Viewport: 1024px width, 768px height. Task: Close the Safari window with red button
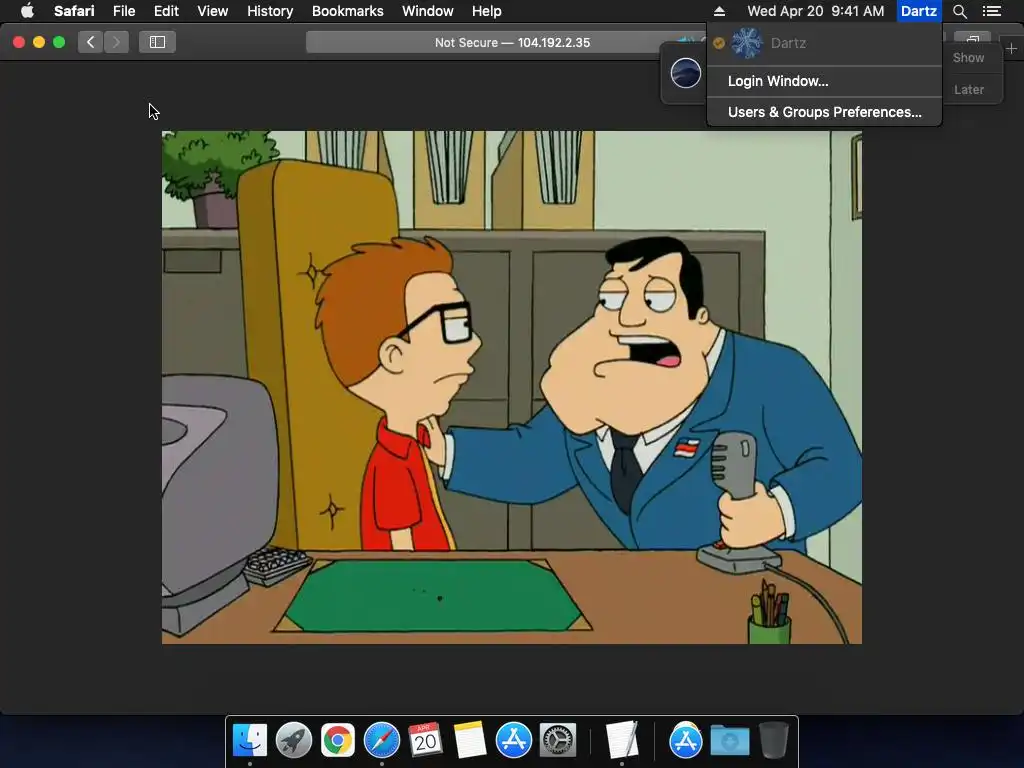19,42
